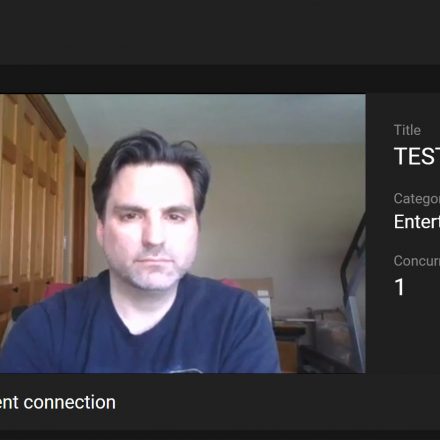Click the Concurrent viewers label
Image resolution: width=440 pixels, height=440 pixels.
coord(417,261)
